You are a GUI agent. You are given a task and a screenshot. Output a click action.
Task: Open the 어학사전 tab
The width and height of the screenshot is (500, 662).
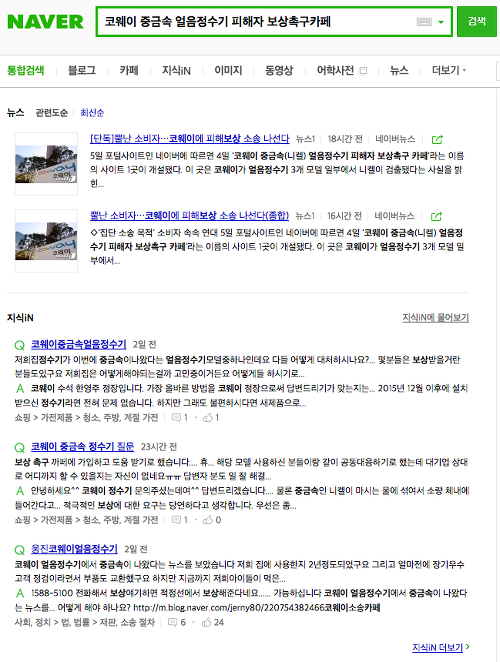pyautogui.click(x=335, y=71)
